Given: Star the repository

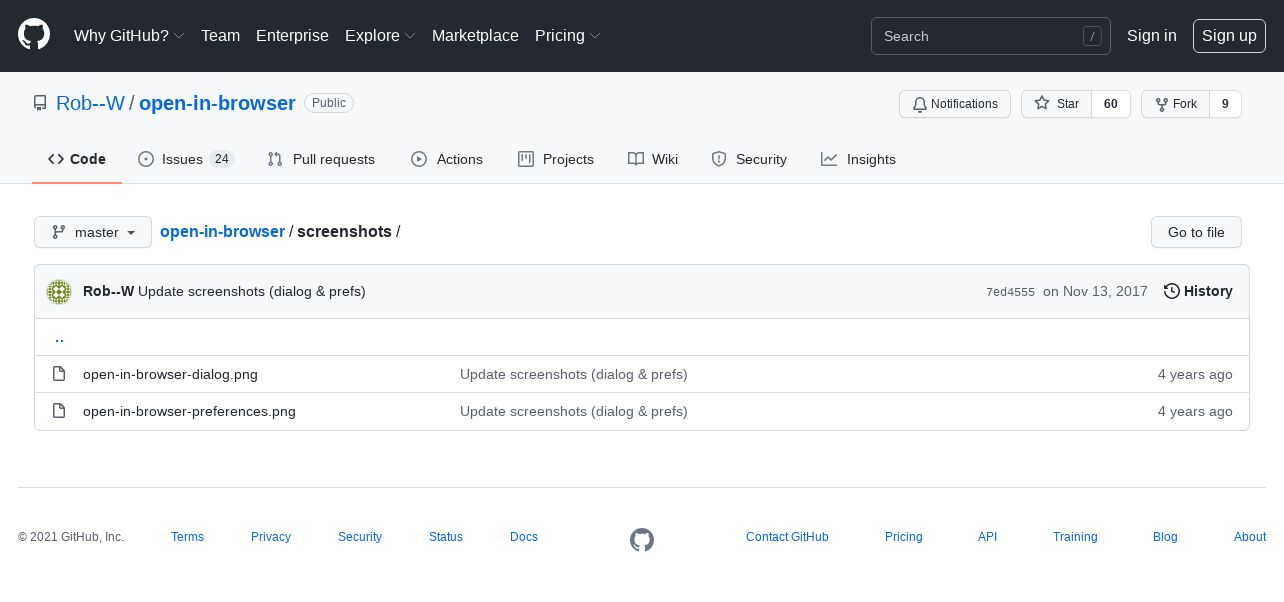Looking at the screenshot, I should click(x=1056, y=104).
